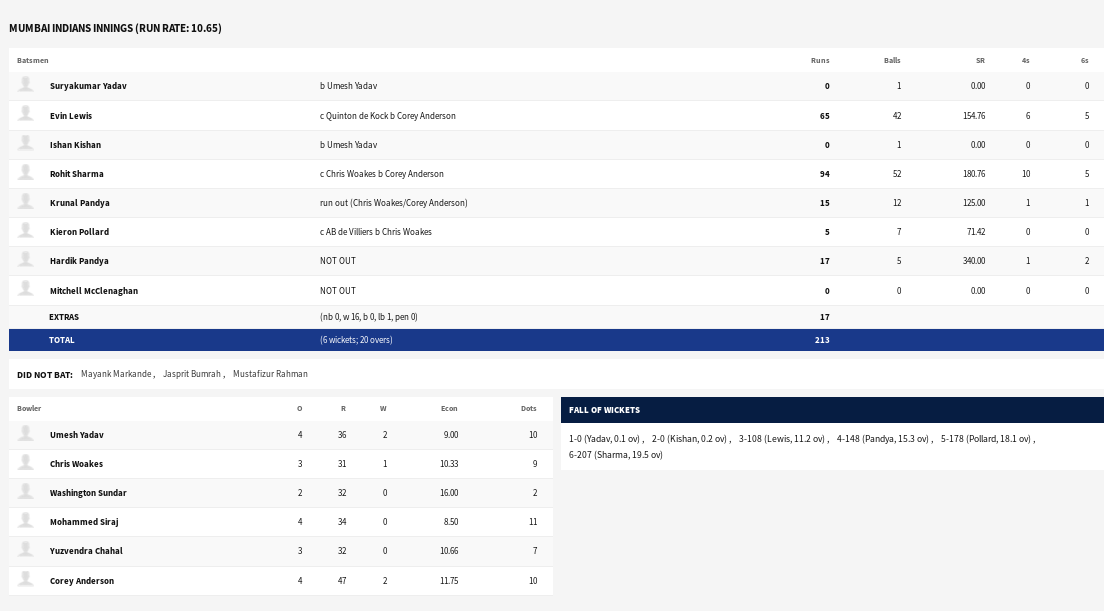Open Suryakumar Yadav's batsman profile link

[x=88, y=86]
